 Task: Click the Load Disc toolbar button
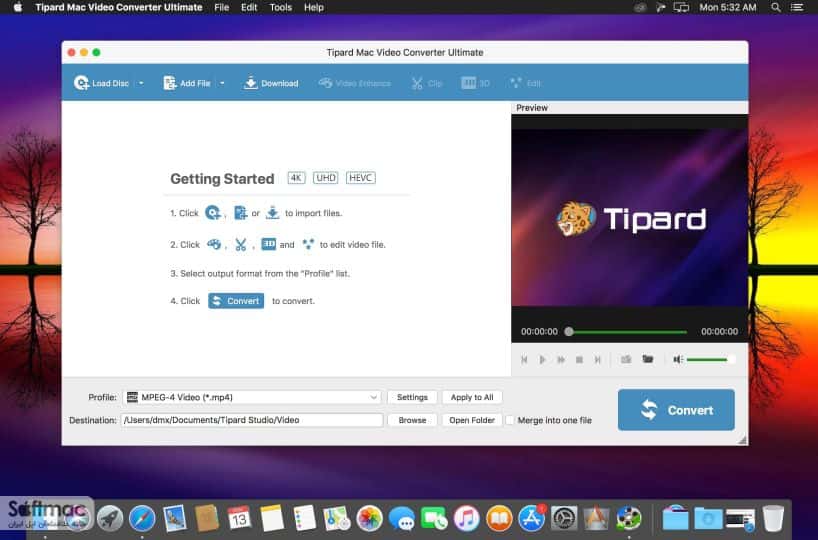[x=101, y=83]
